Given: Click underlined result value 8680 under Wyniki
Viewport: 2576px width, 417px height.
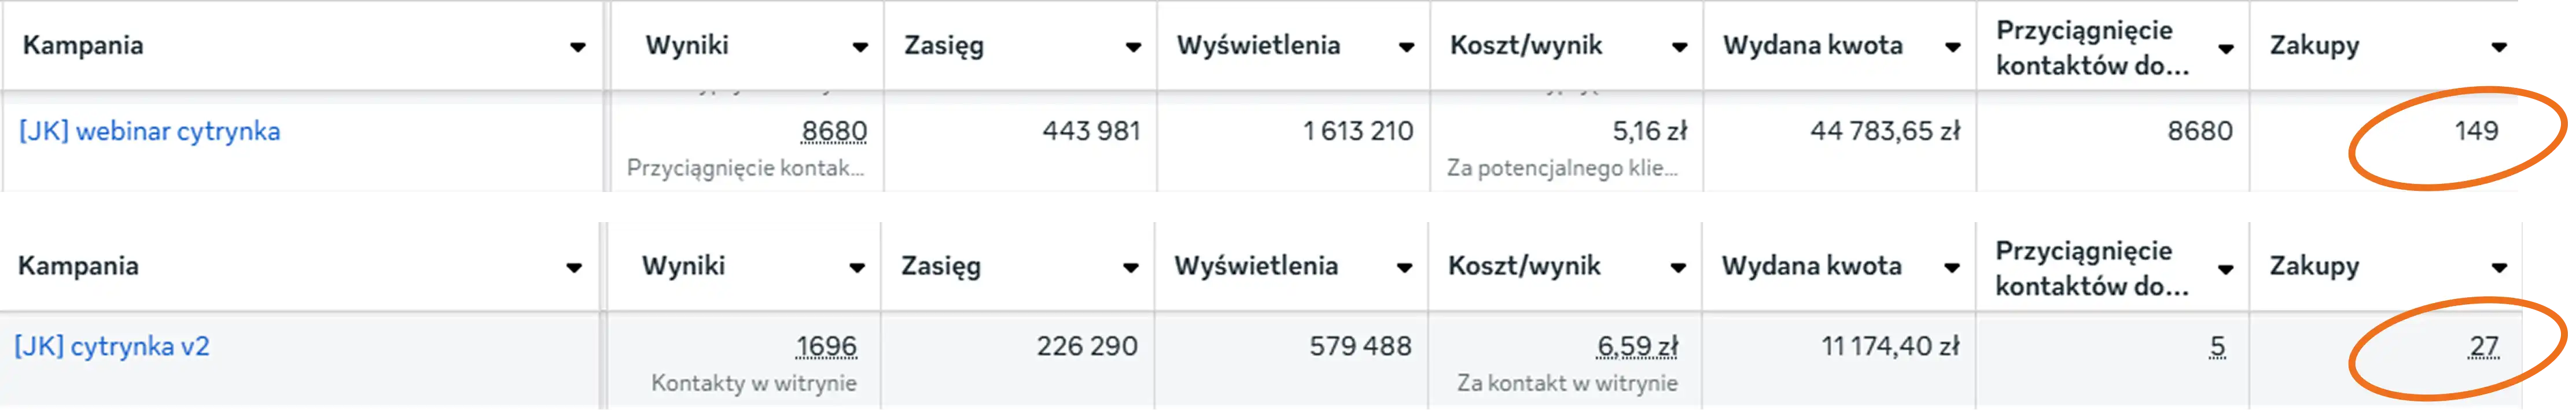Looking at the screenshot, I should point(834,131).
